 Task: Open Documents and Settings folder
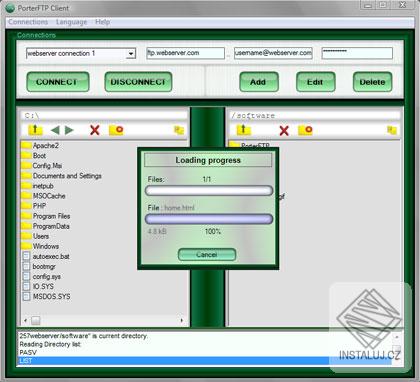[x=61, y=176]
